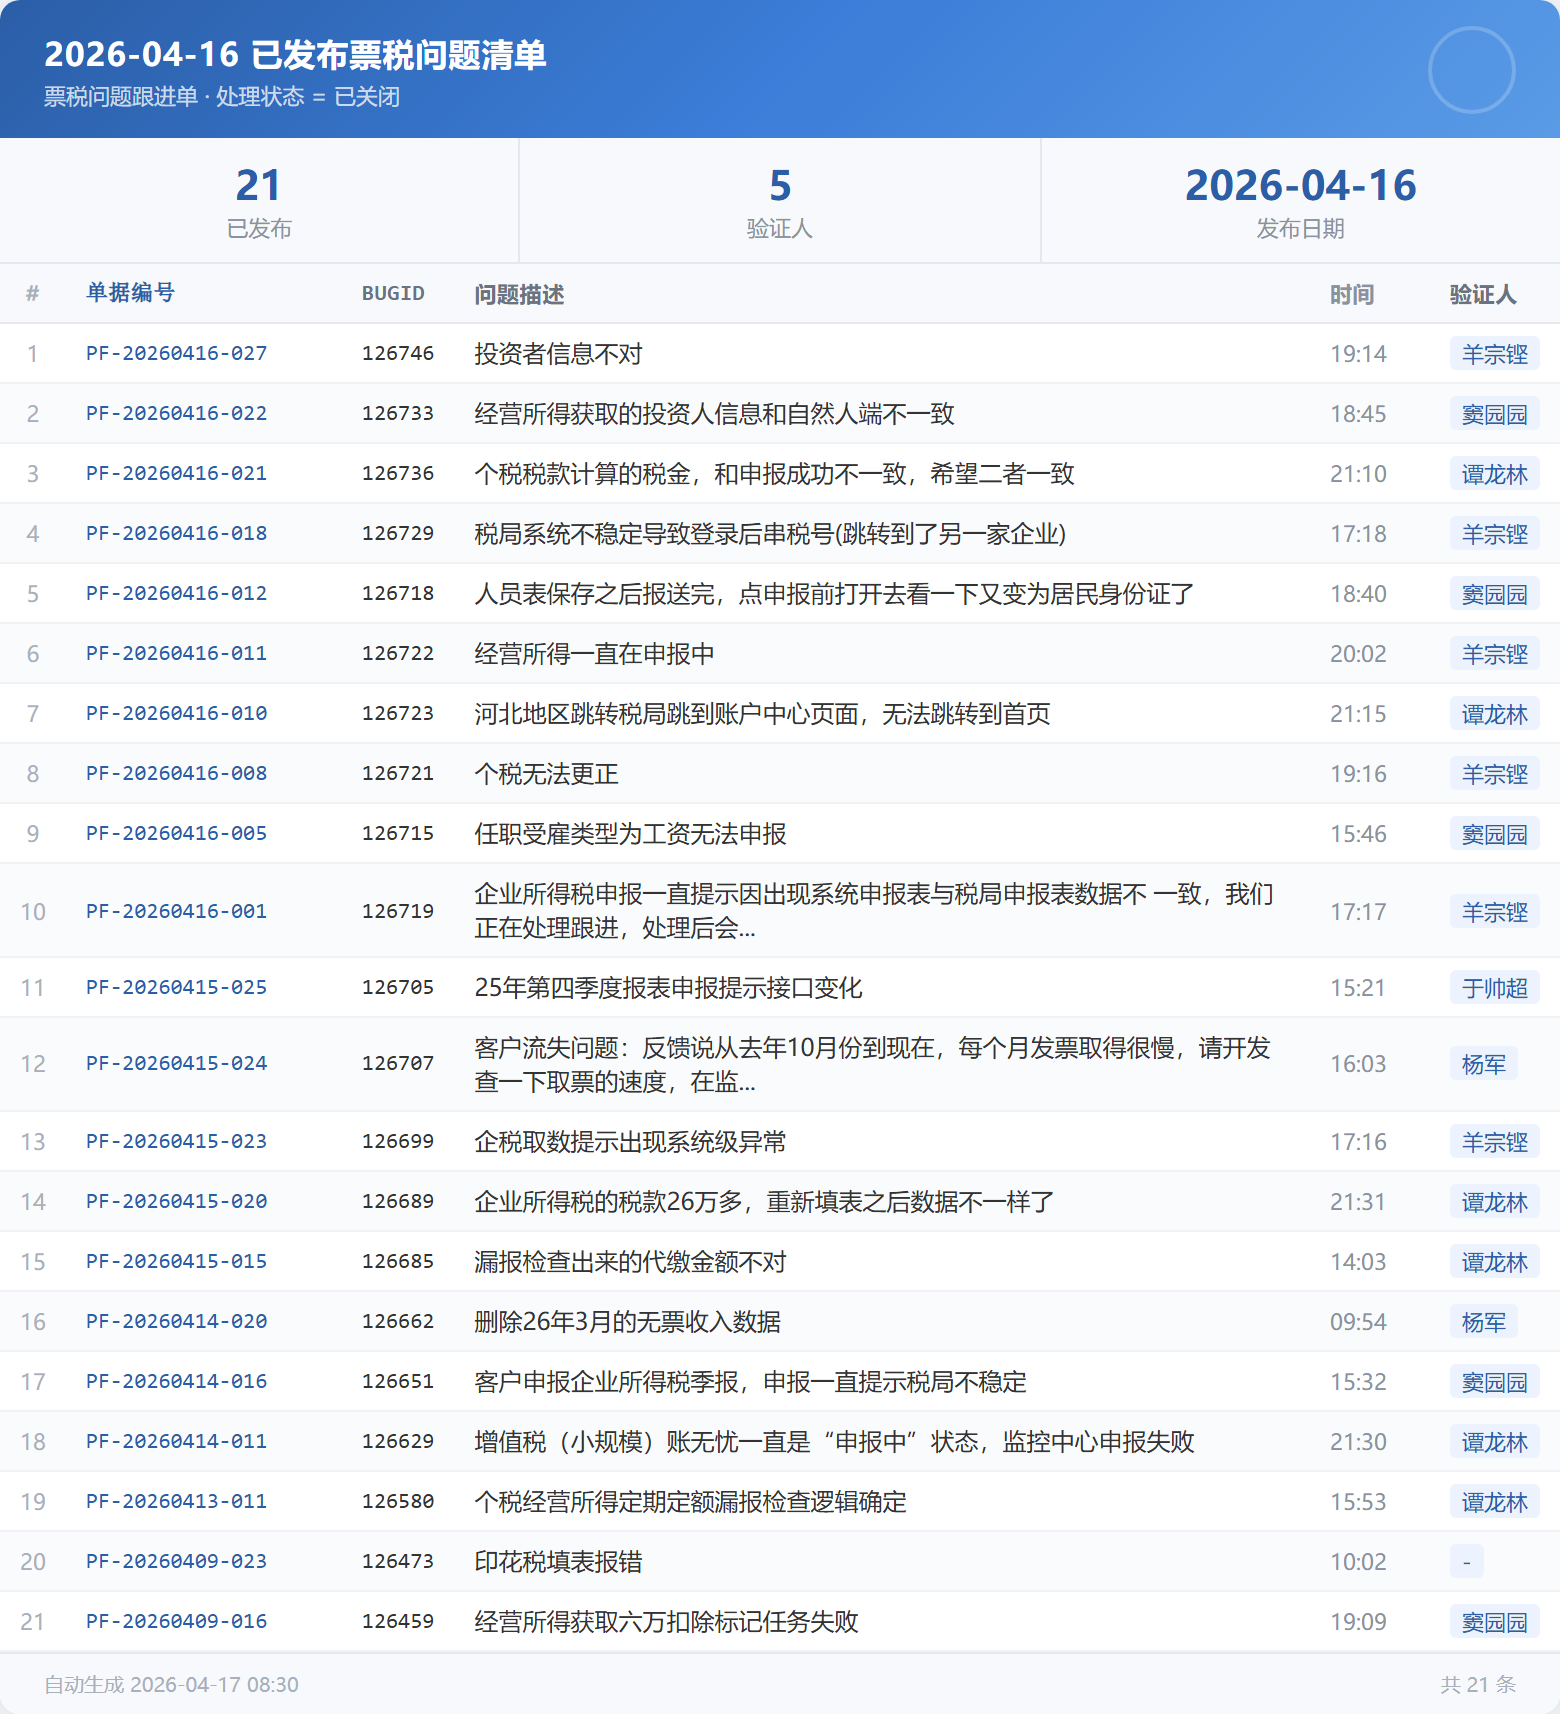Click the 发布日期 2026-04-16 summary stat
This screenshot has width=1560, height=1714.
pos(1301,201)
